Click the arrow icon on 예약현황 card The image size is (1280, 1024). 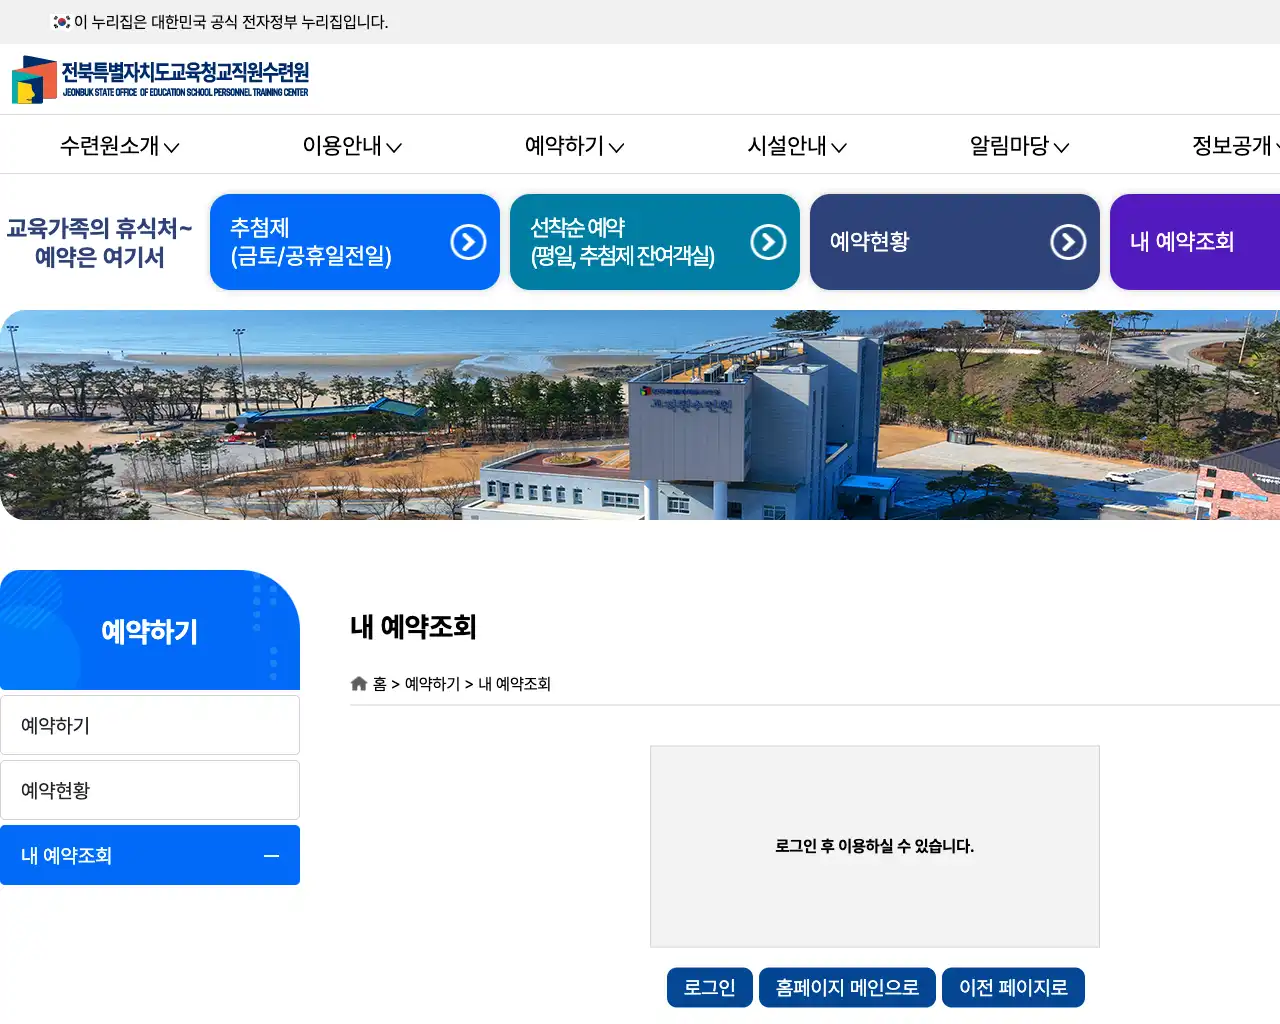(1068, 242)
